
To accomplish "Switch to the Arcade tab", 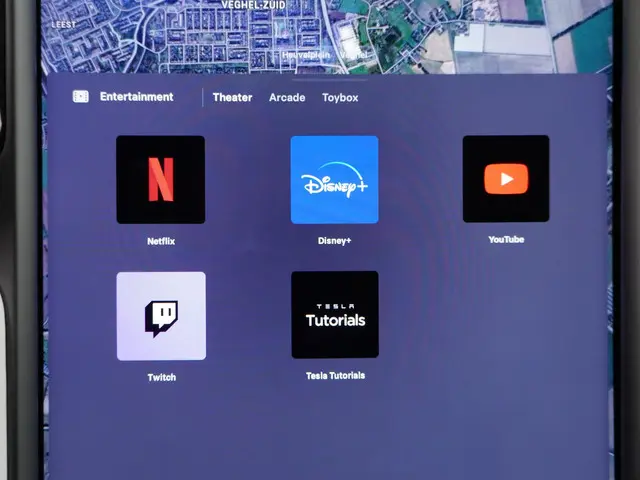I will [287, 98].
